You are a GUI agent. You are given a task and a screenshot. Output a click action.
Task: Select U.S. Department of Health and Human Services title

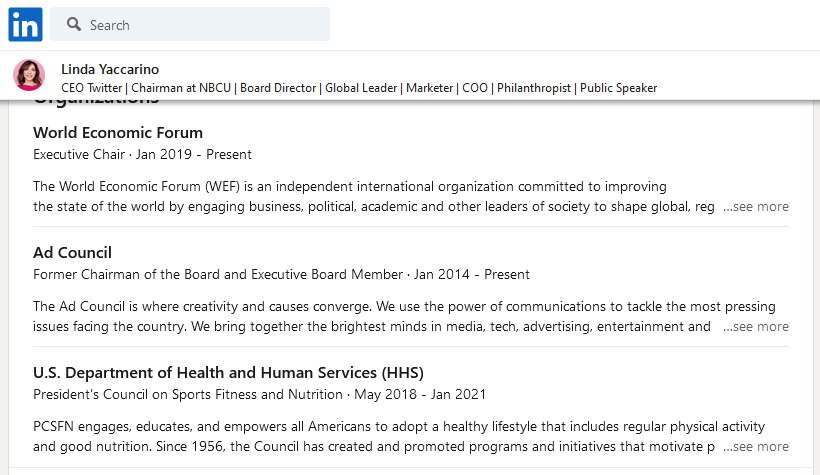point(228,372)
